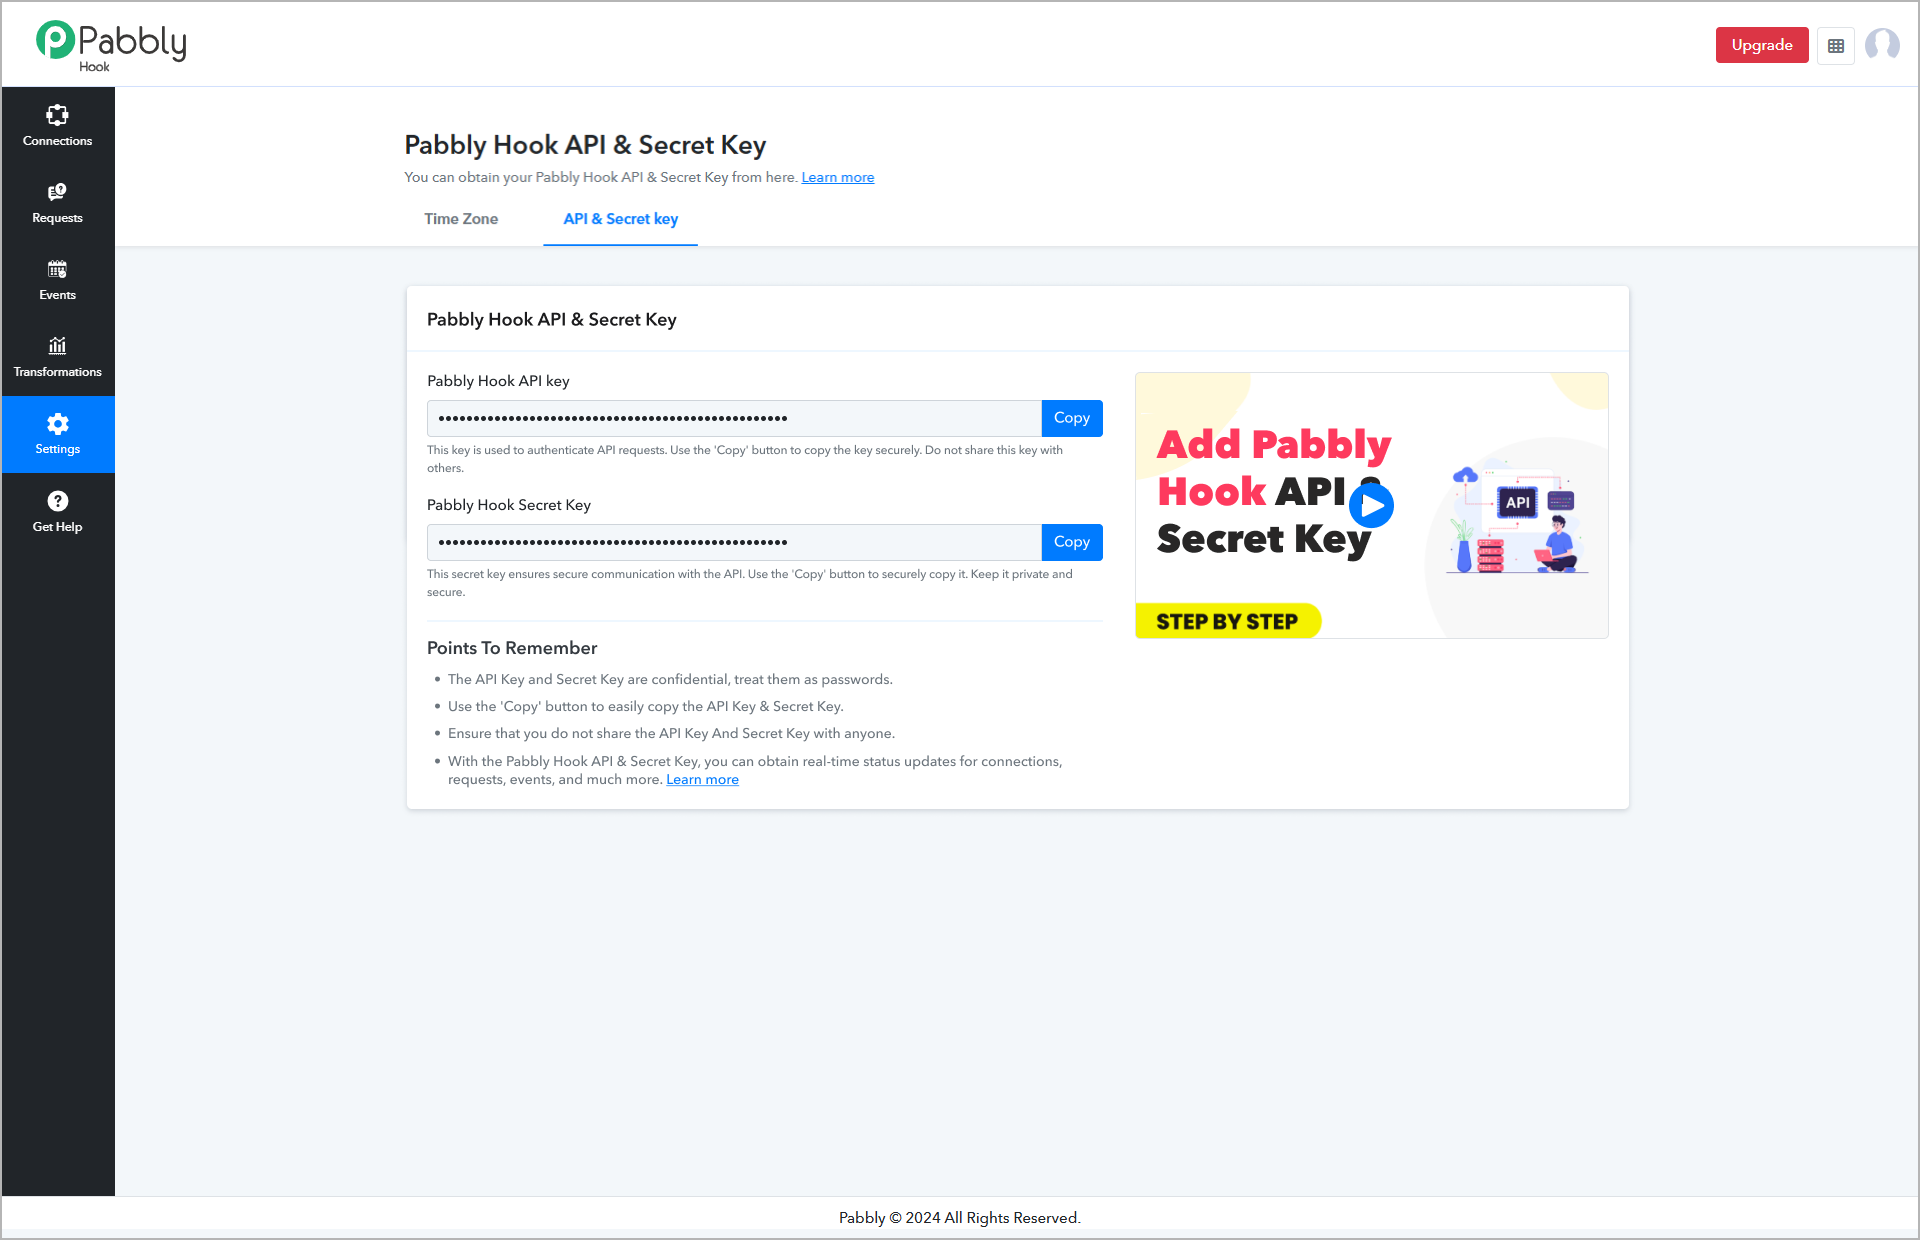
Task: Switch to the Time Zone tab
Action: pos(461,219)
